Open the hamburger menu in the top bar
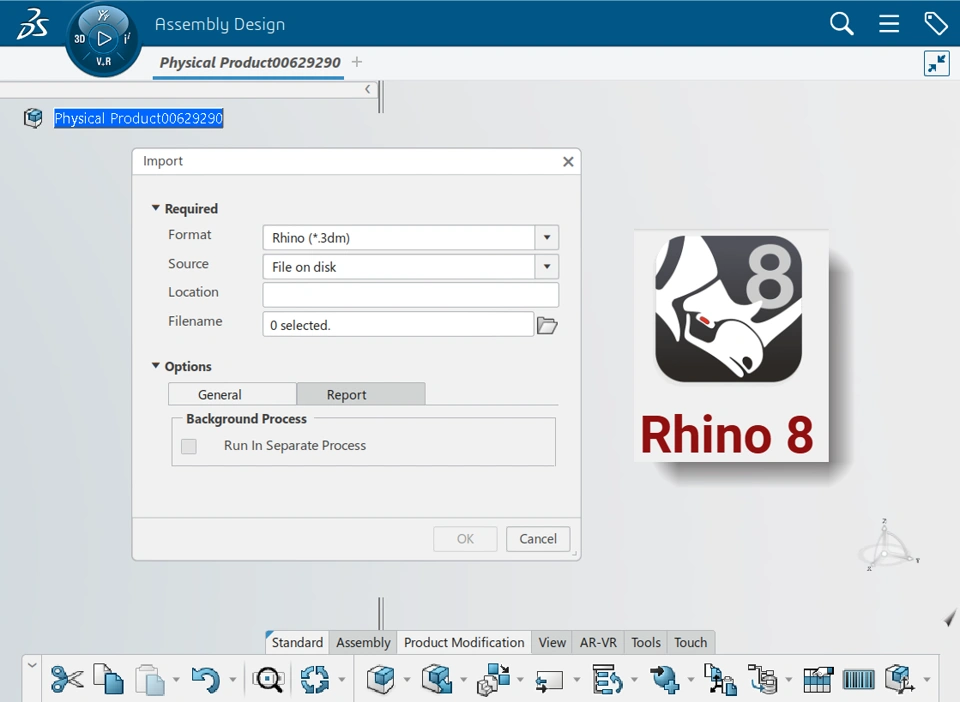The height and width of the screenshot is (702, 960). pyautogui.click(x=889, y=24)
